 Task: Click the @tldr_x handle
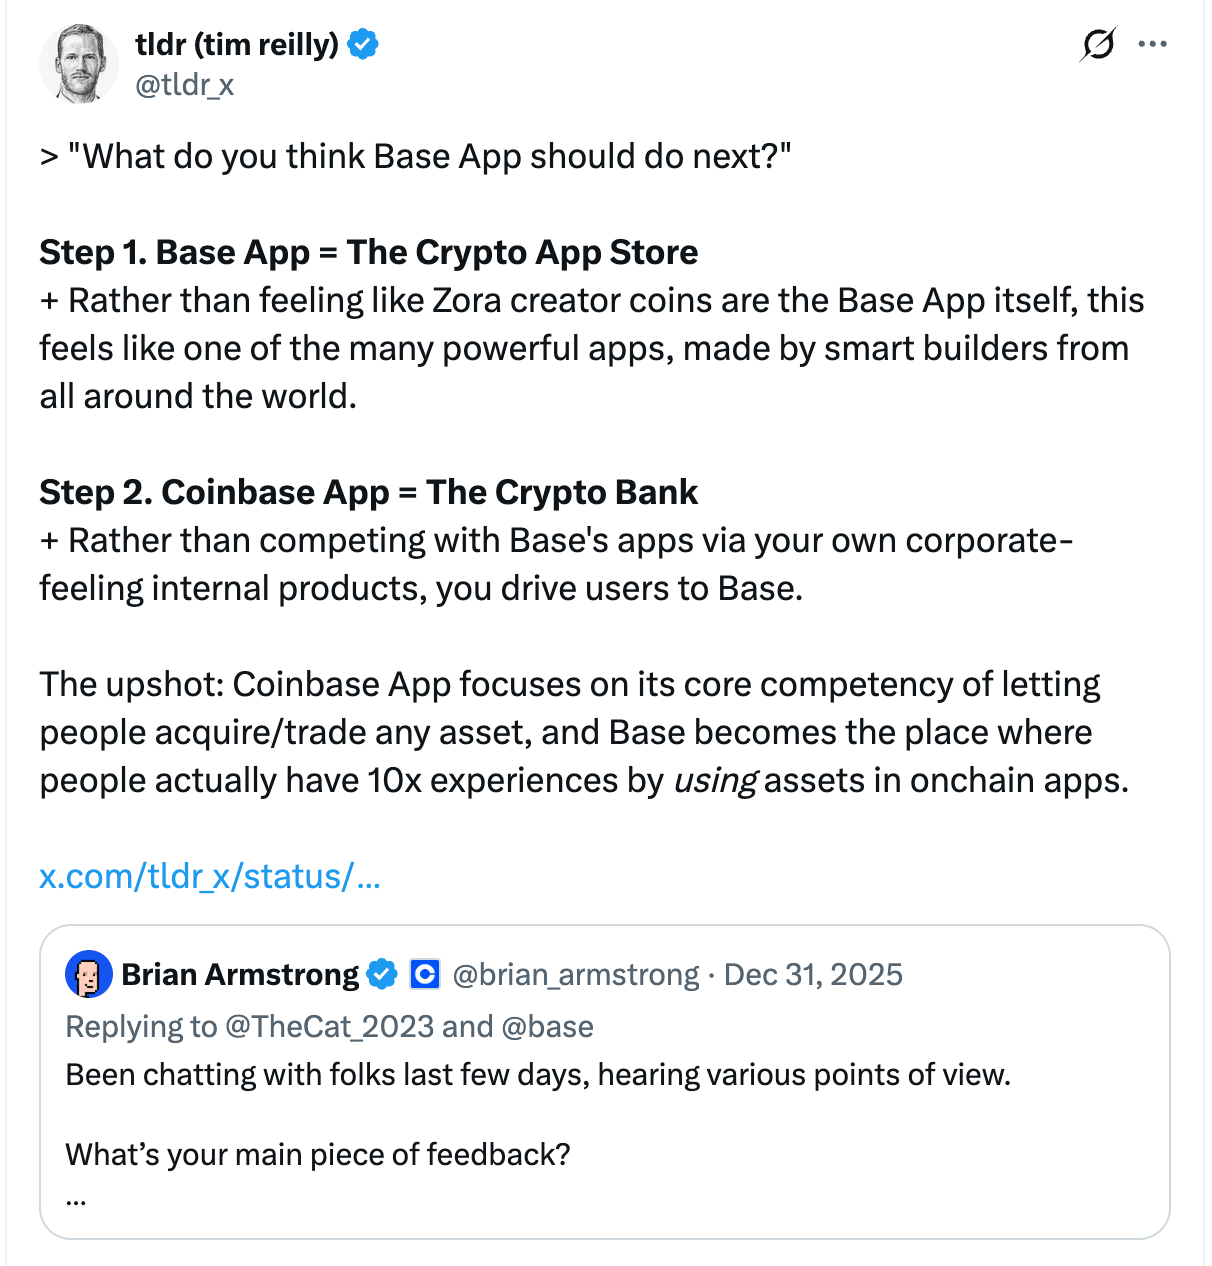tap(185, 85)
